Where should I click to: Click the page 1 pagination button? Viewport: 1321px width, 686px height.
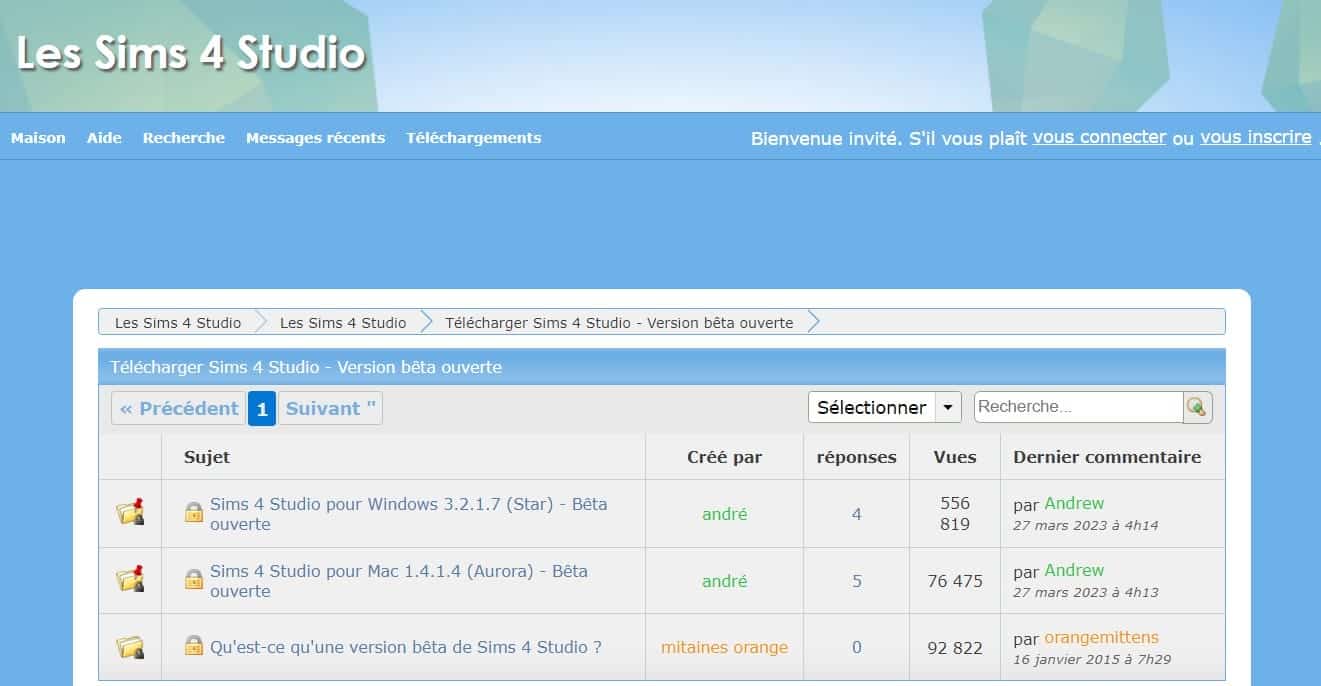(x=261, y=408)
